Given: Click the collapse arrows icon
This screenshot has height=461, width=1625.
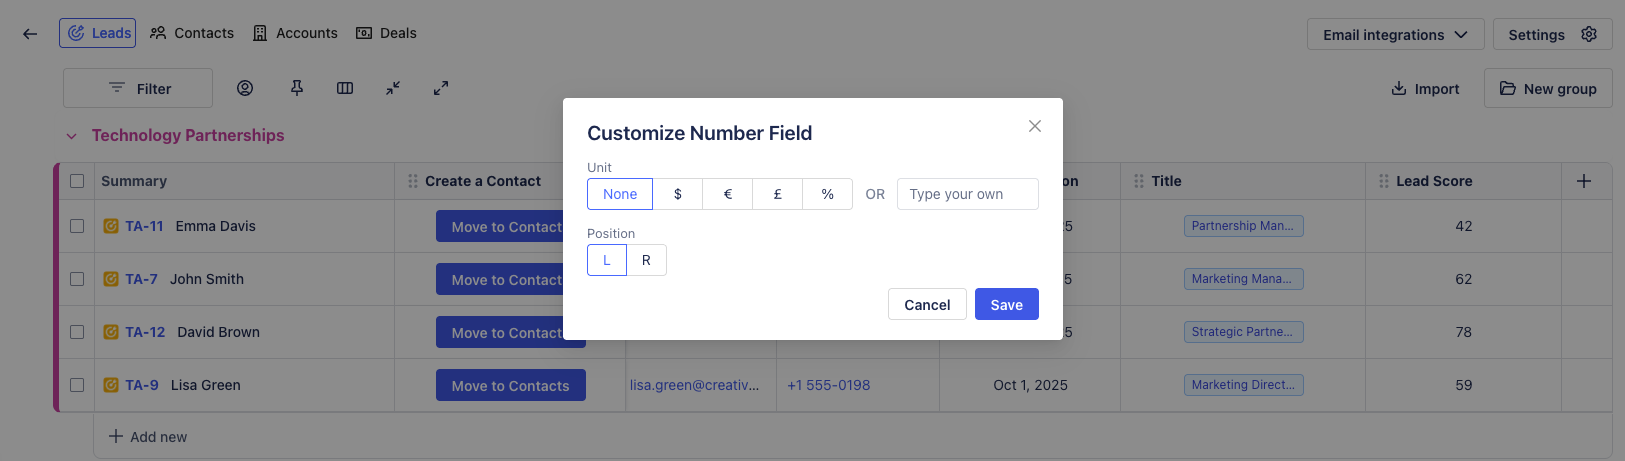Looking at the screenshot, I should (x=393, y=88).
